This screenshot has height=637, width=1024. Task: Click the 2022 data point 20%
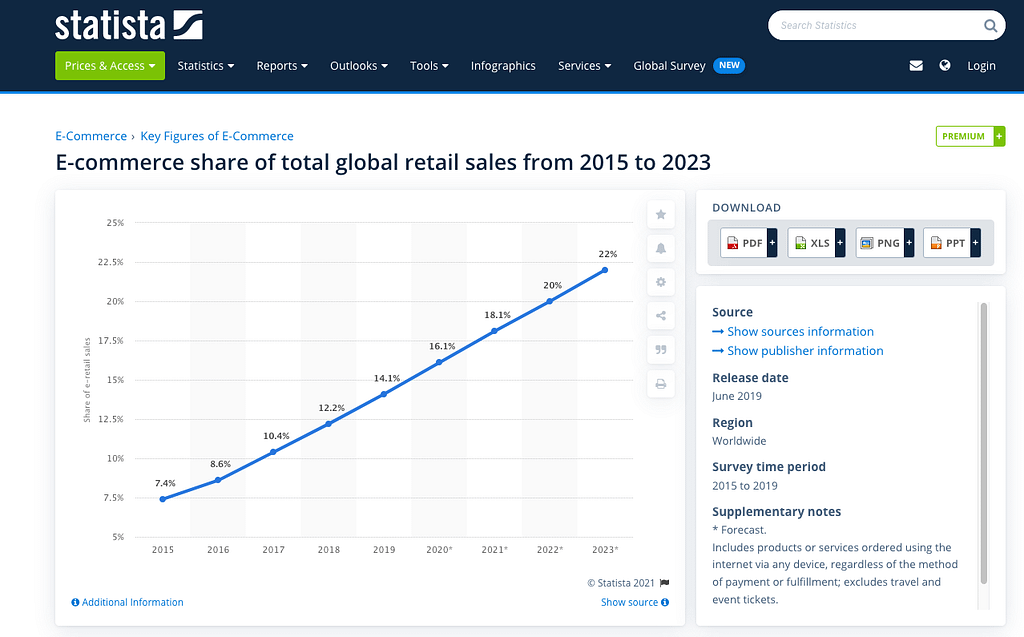click(x=550, y=301)
